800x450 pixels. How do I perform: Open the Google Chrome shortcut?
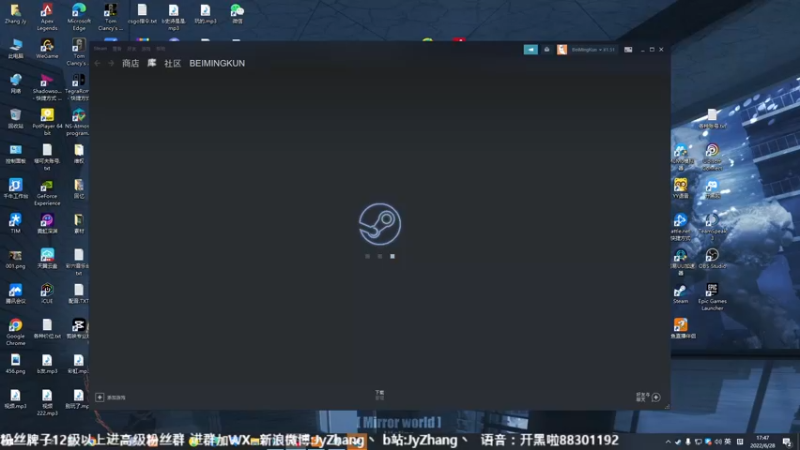click(15, 332)
